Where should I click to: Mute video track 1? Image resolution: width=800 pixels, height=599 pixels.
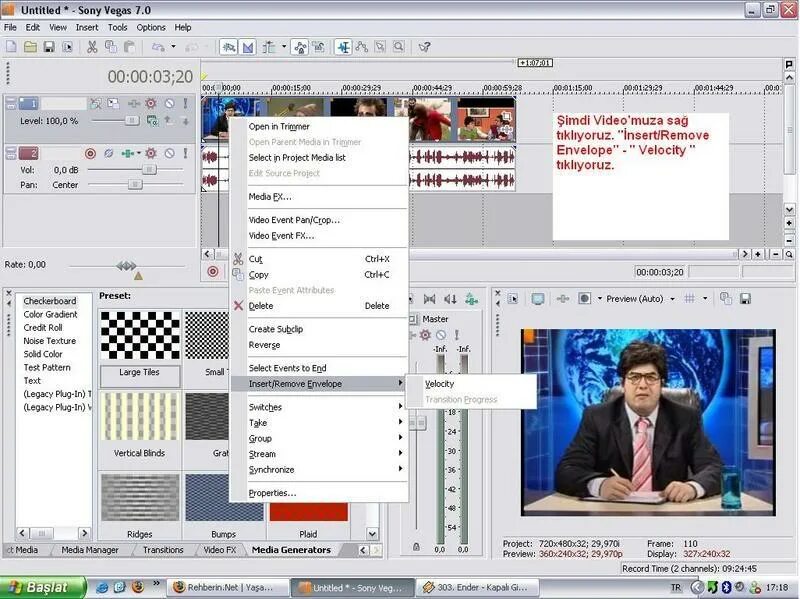point(169,104)
